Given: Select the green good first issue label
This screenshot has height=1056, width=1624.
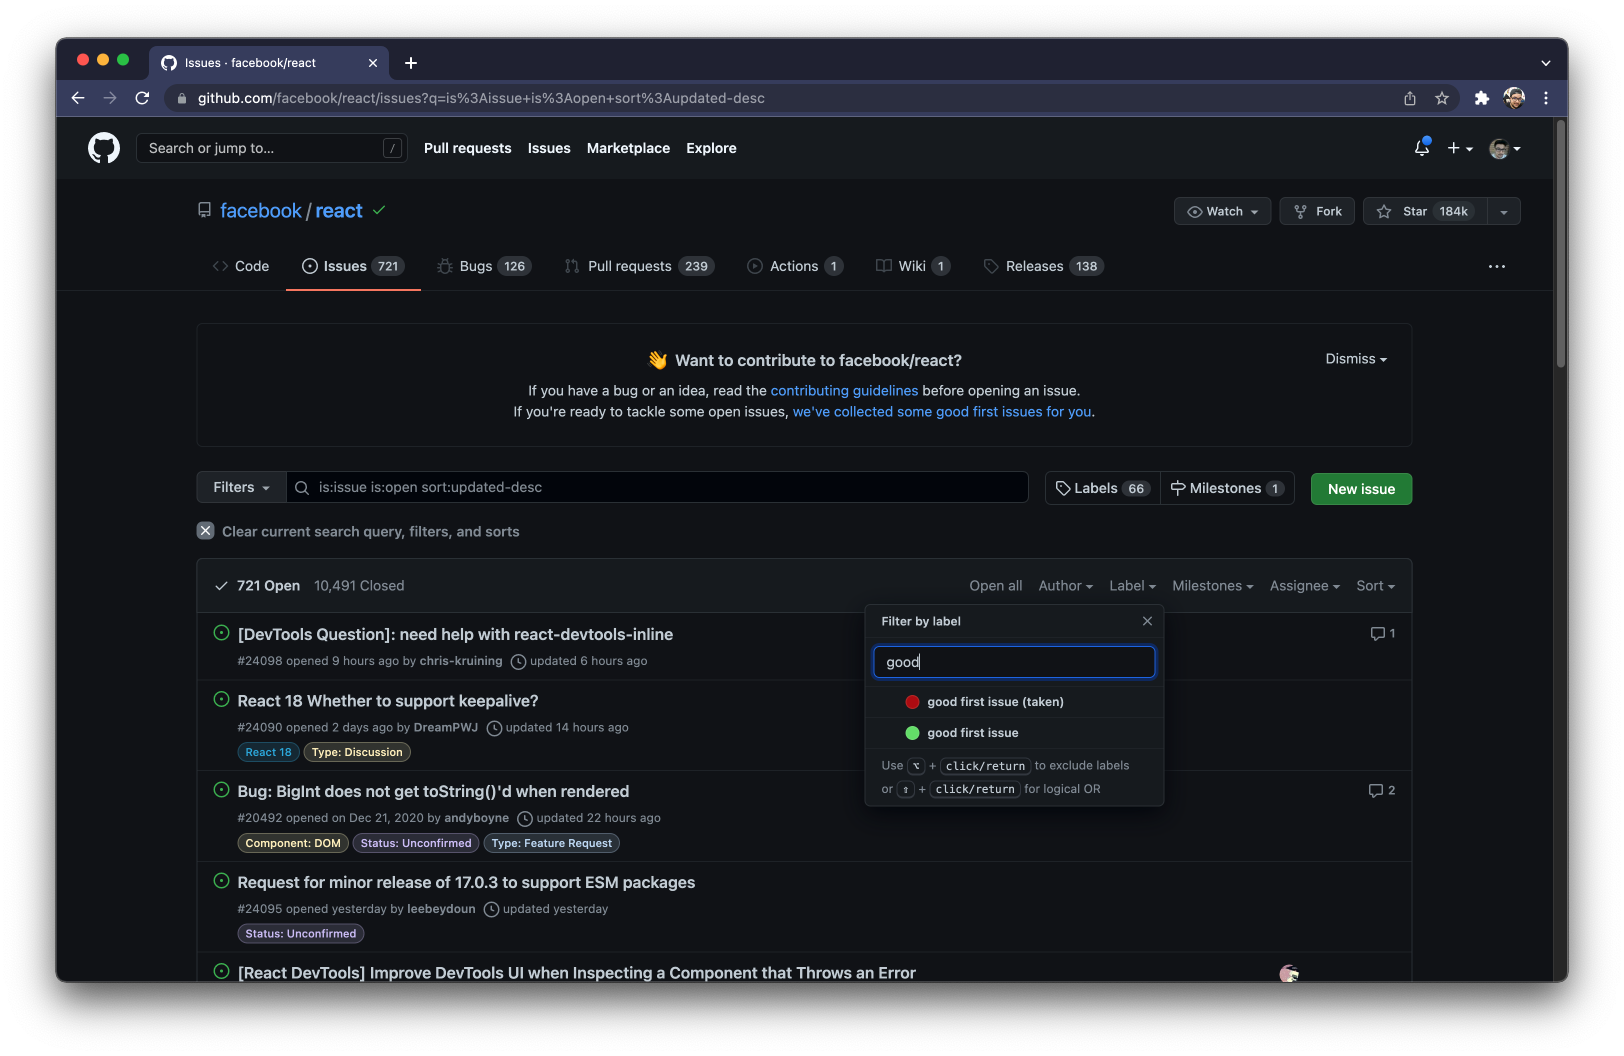Looking at the screenshot, I should click(1014, 733).
